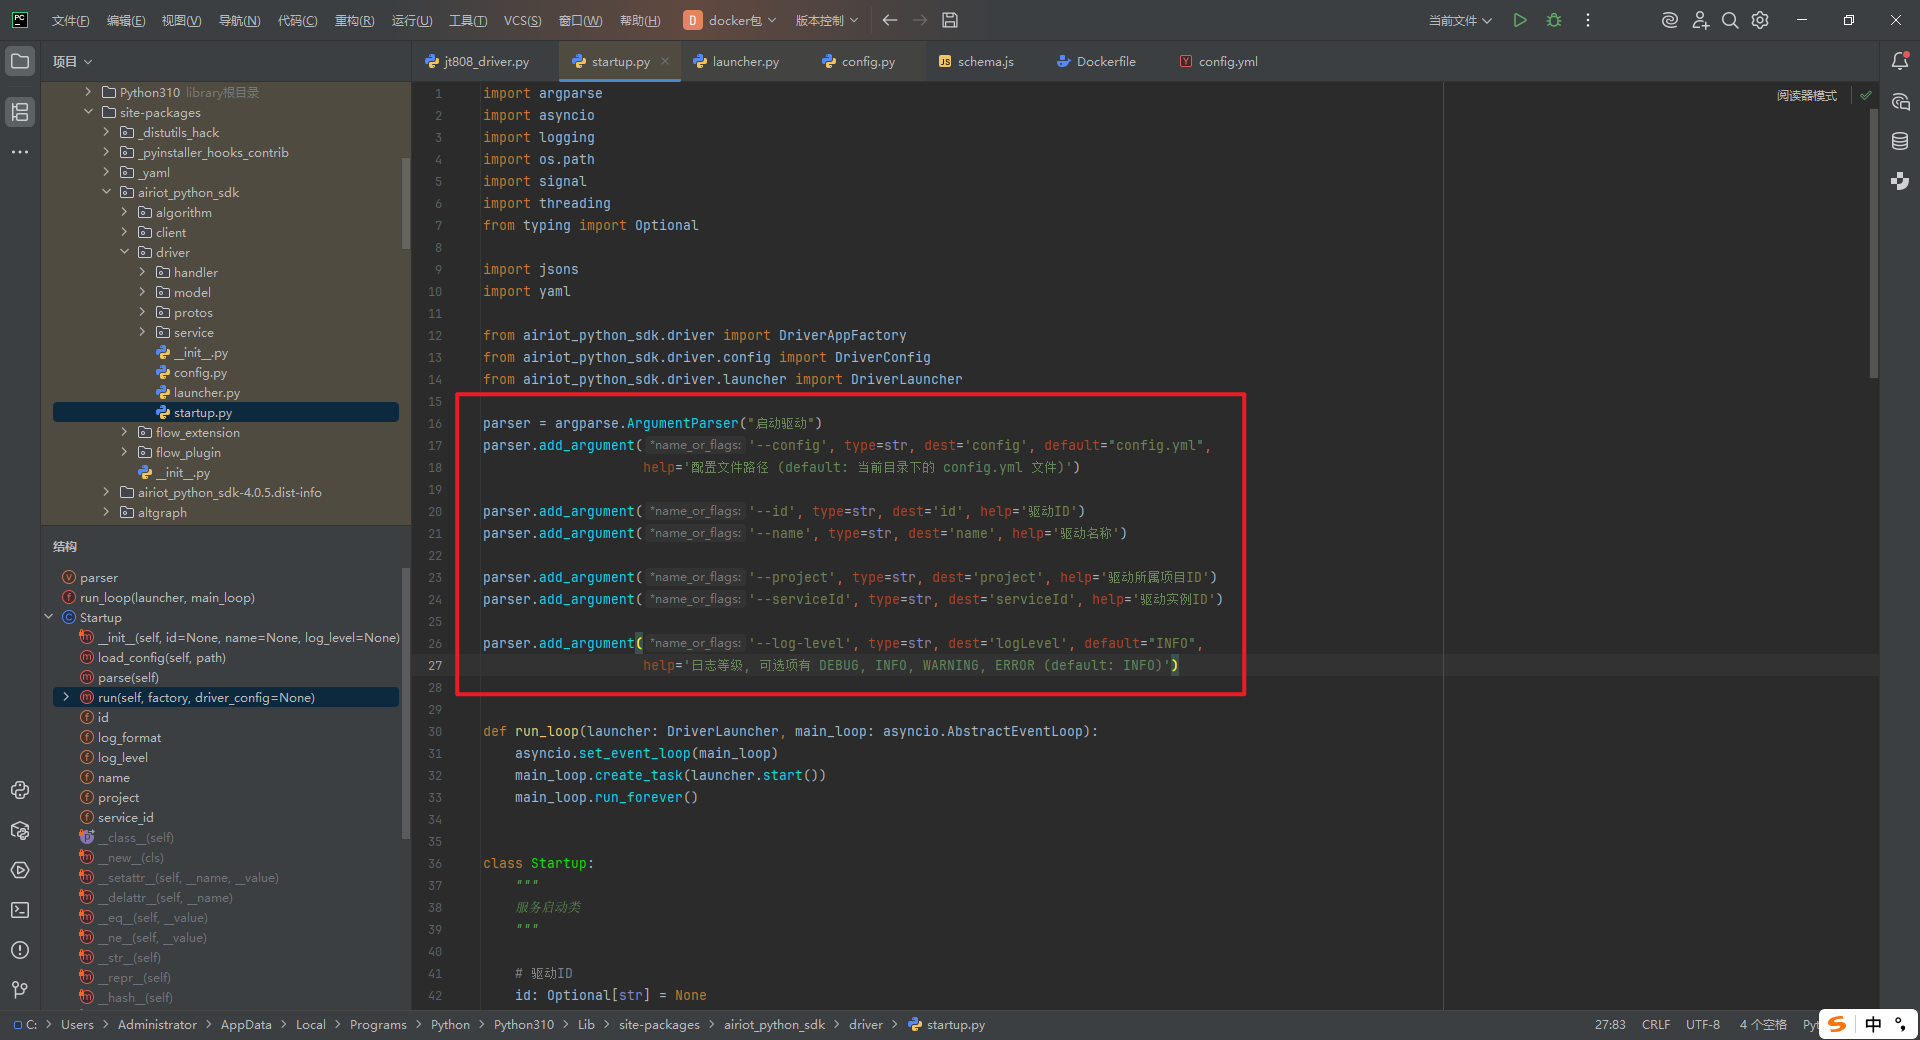Open the 项目 view dropdown
The height and width of the screenshot is (1040, 1920).
tap(72, 61)
